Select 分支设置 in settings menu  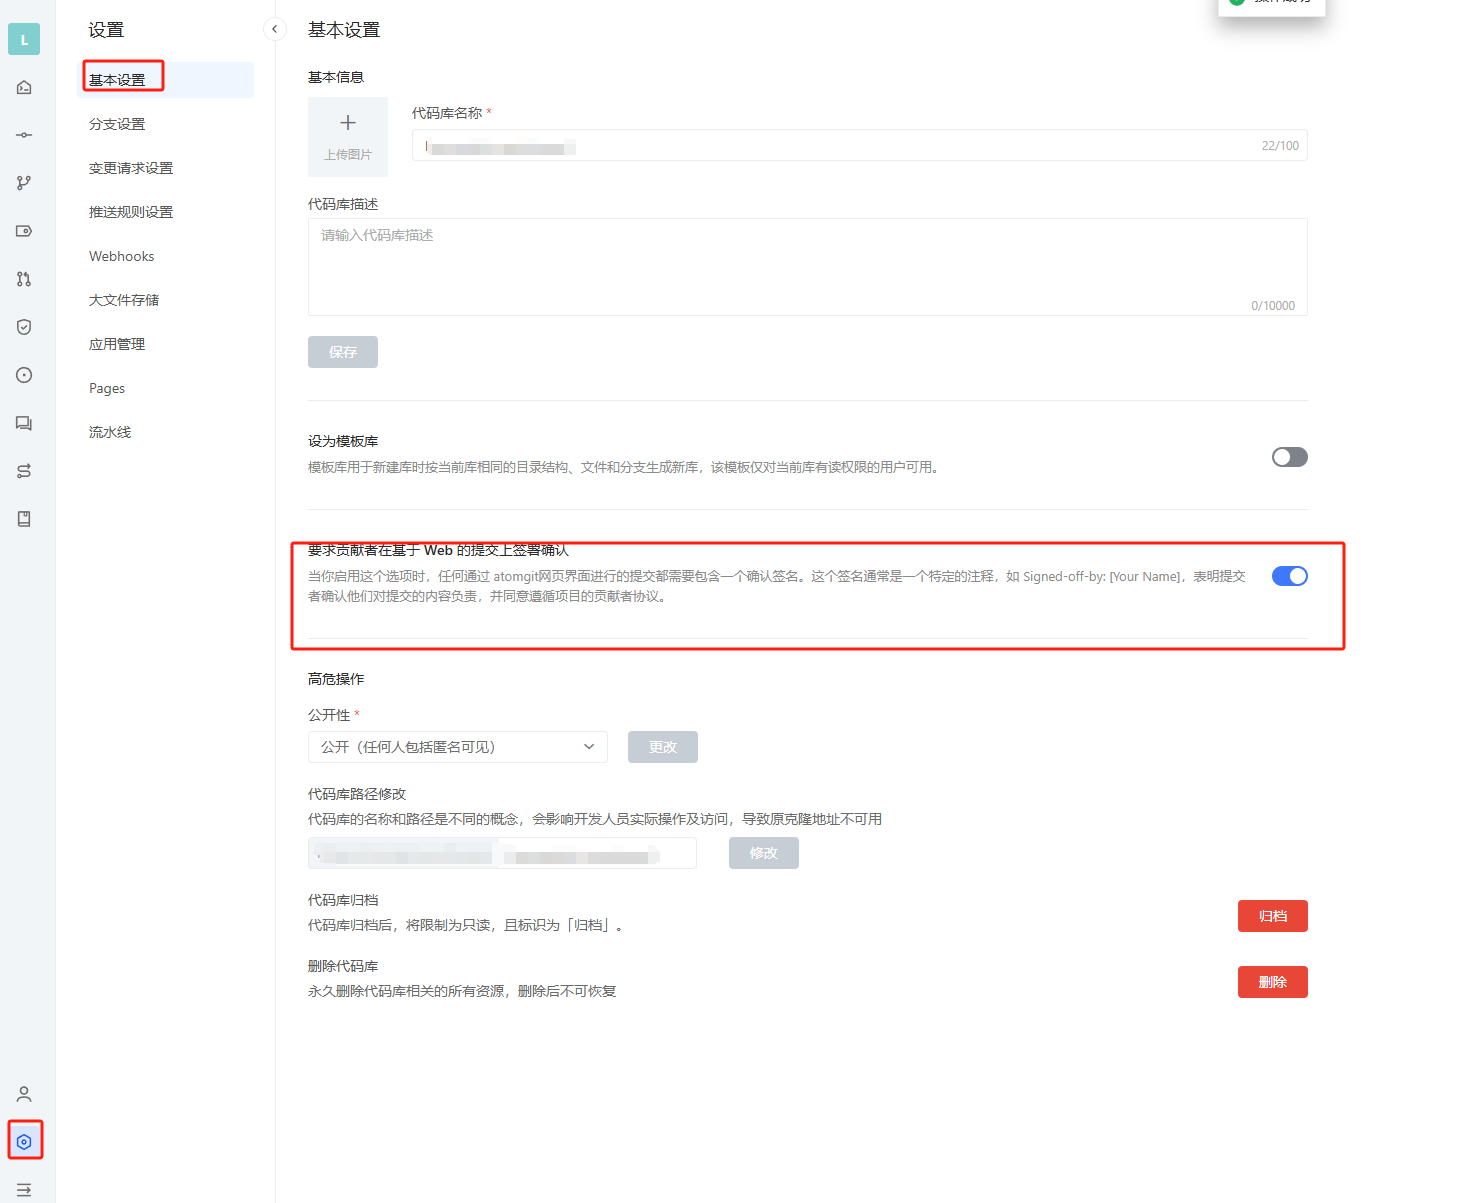click(x=166, y=124)
